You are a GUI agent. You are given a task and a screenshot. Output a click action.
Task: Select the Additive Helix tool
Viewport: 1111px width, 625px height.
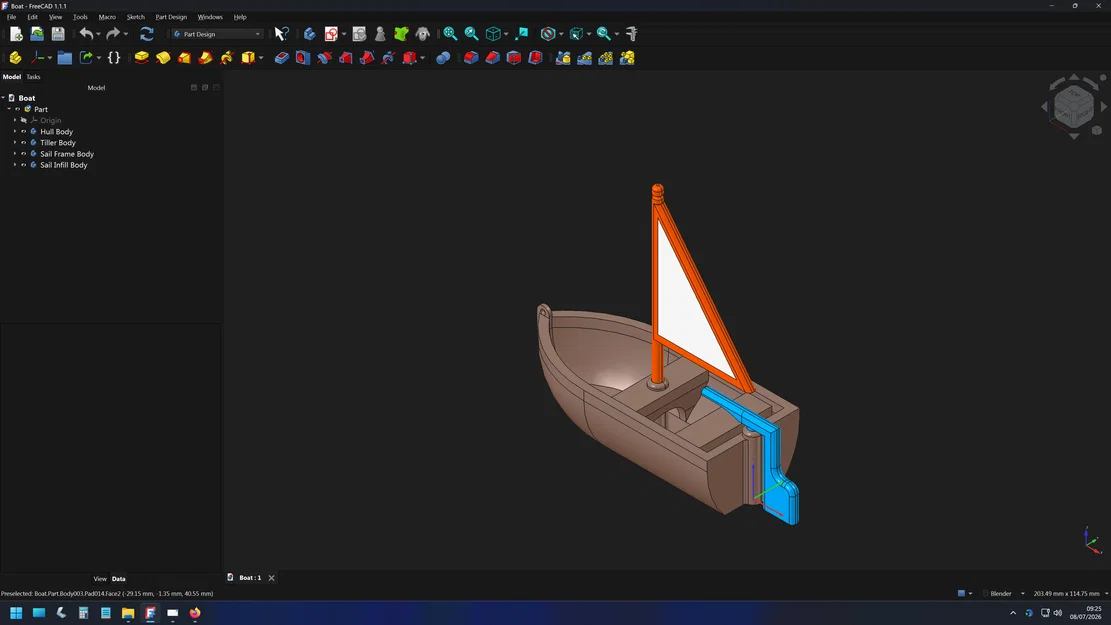tap(227, 57)
